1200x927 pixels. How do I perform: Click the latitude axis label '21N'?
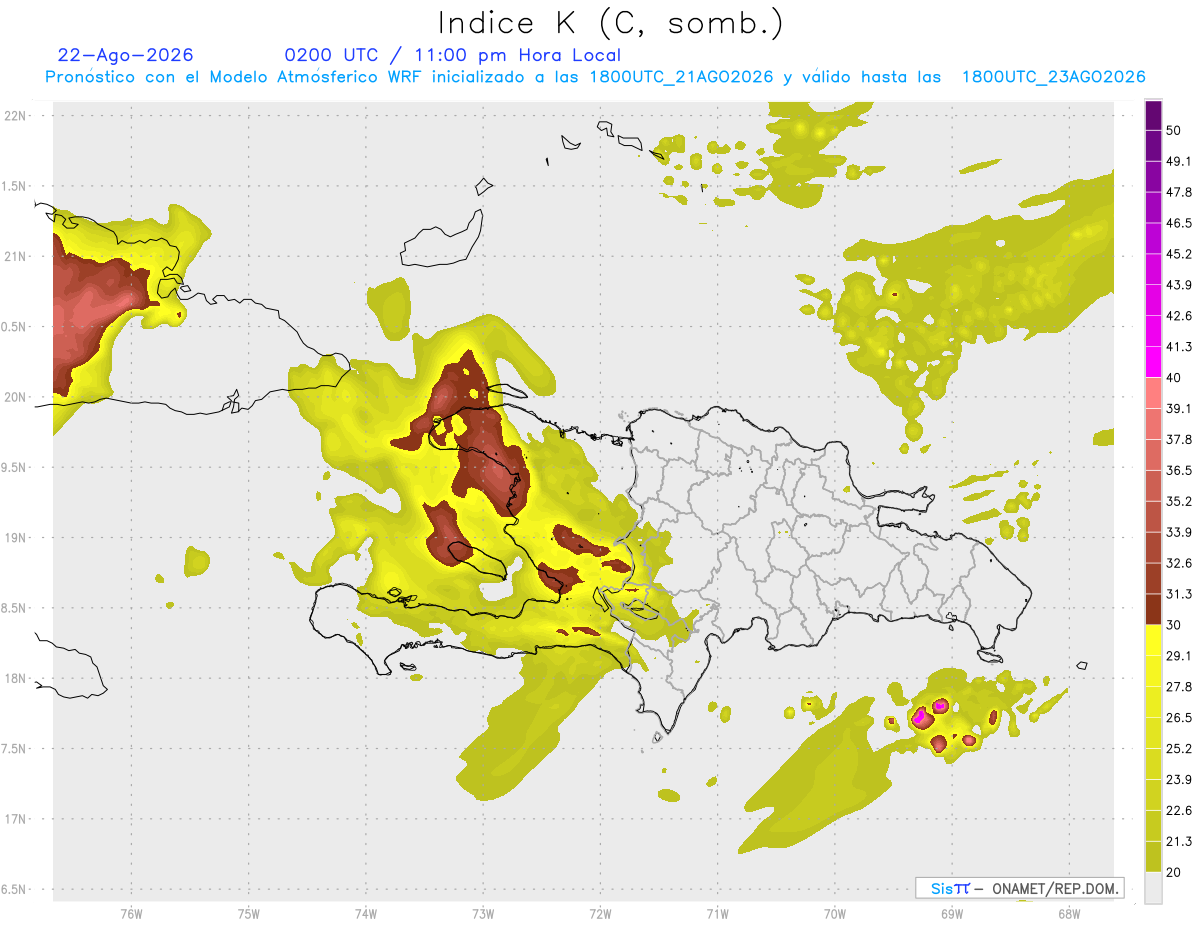pos(17,257)
